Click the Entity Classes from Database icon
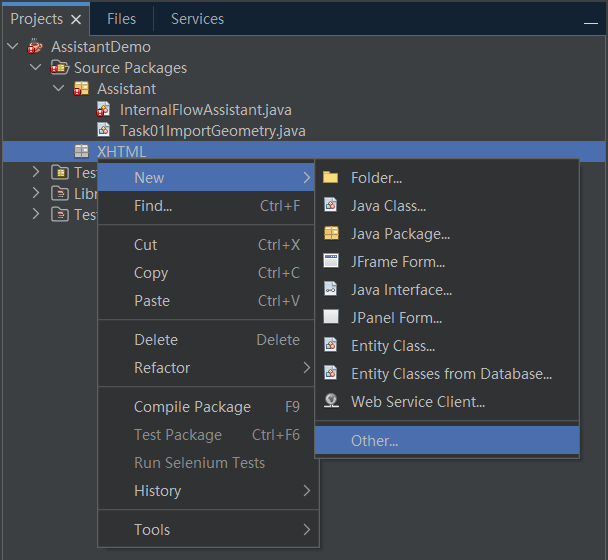The image size is (608, 560). 331,374
